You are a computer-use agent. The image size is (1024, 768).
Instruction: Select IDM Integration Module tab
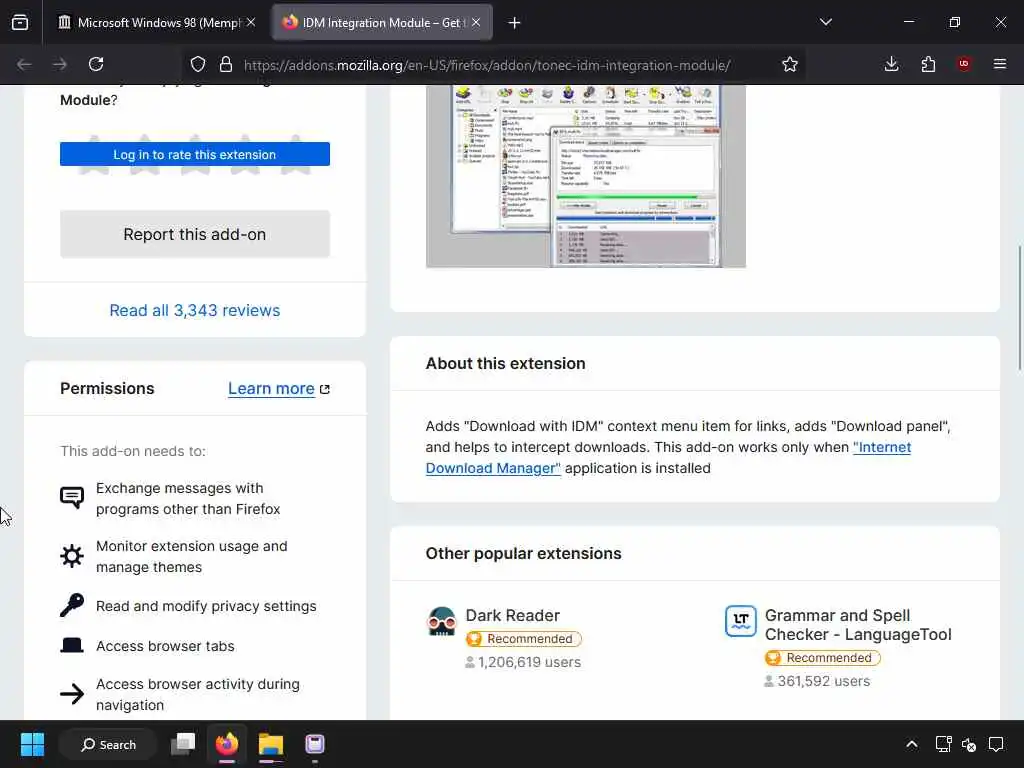pyautogui.click(x=383, y=23)
